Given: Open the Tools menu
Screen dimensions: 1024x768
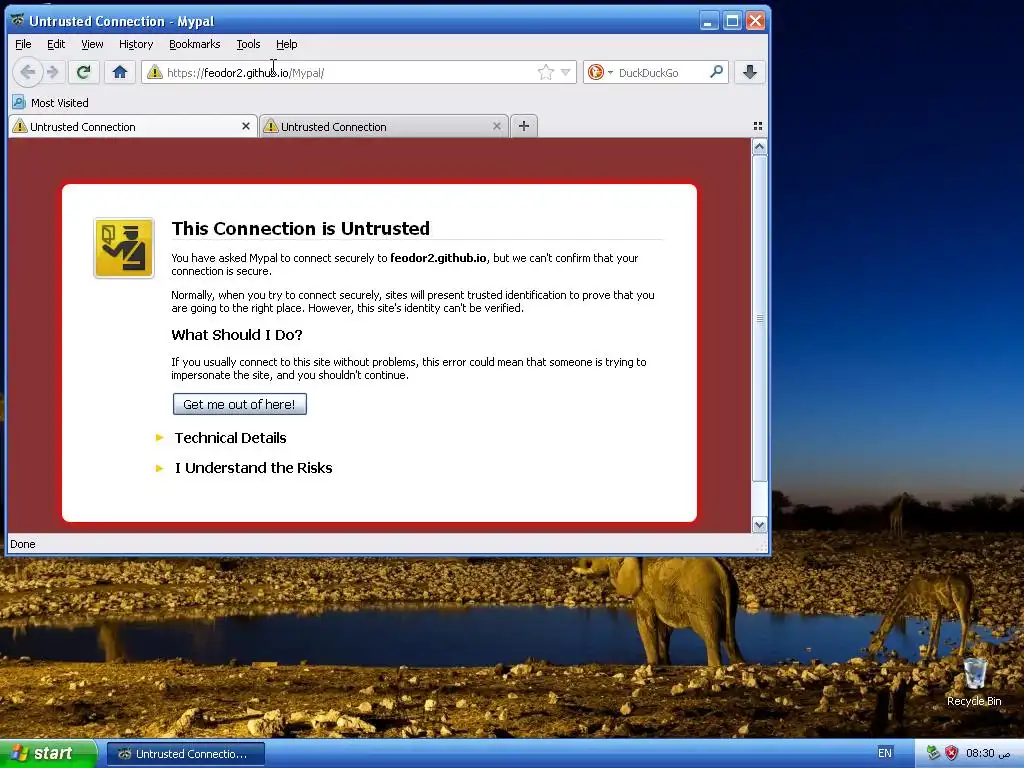Looking at the screenshot, I should [x=248, y=44].
